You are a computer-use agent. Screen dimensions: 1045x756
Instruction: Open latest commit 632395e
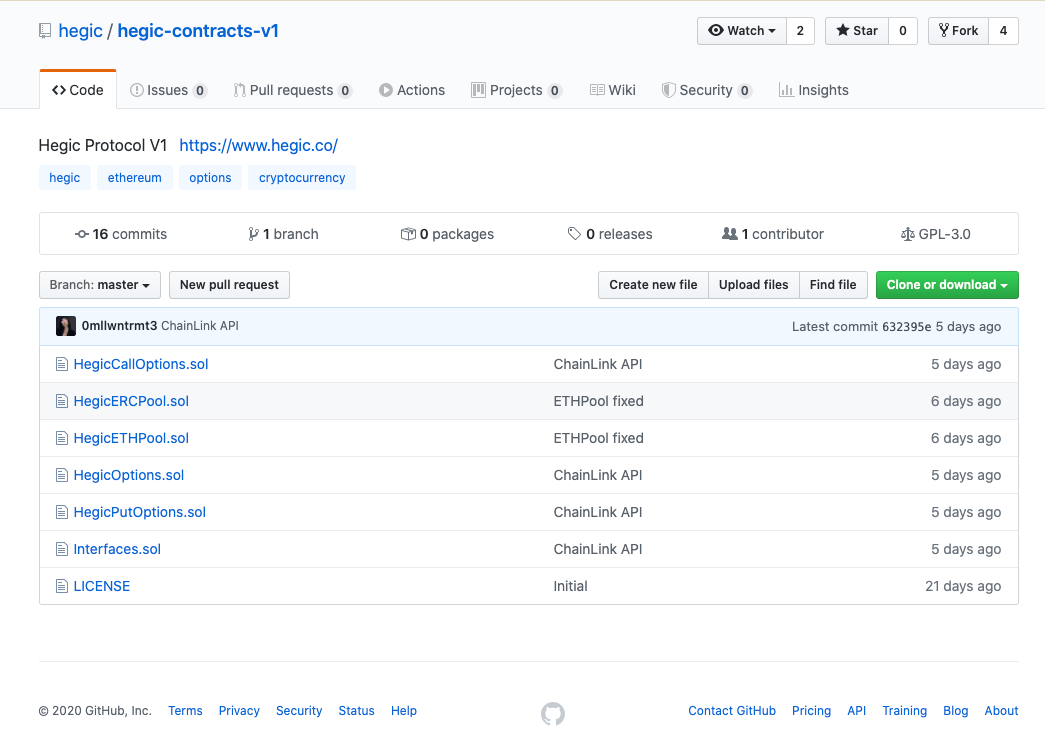click(x=906, y=327)
